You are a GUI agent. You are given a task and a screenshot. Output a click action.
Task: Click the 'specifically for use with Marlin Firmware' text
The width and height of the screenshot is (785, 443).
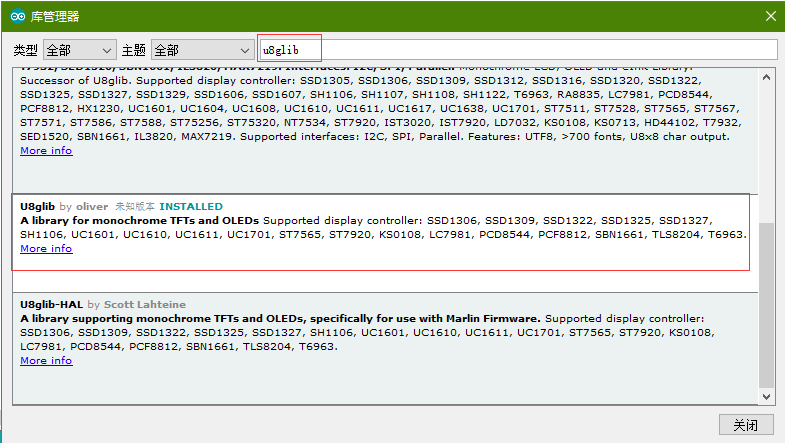(x=425, y=319)
